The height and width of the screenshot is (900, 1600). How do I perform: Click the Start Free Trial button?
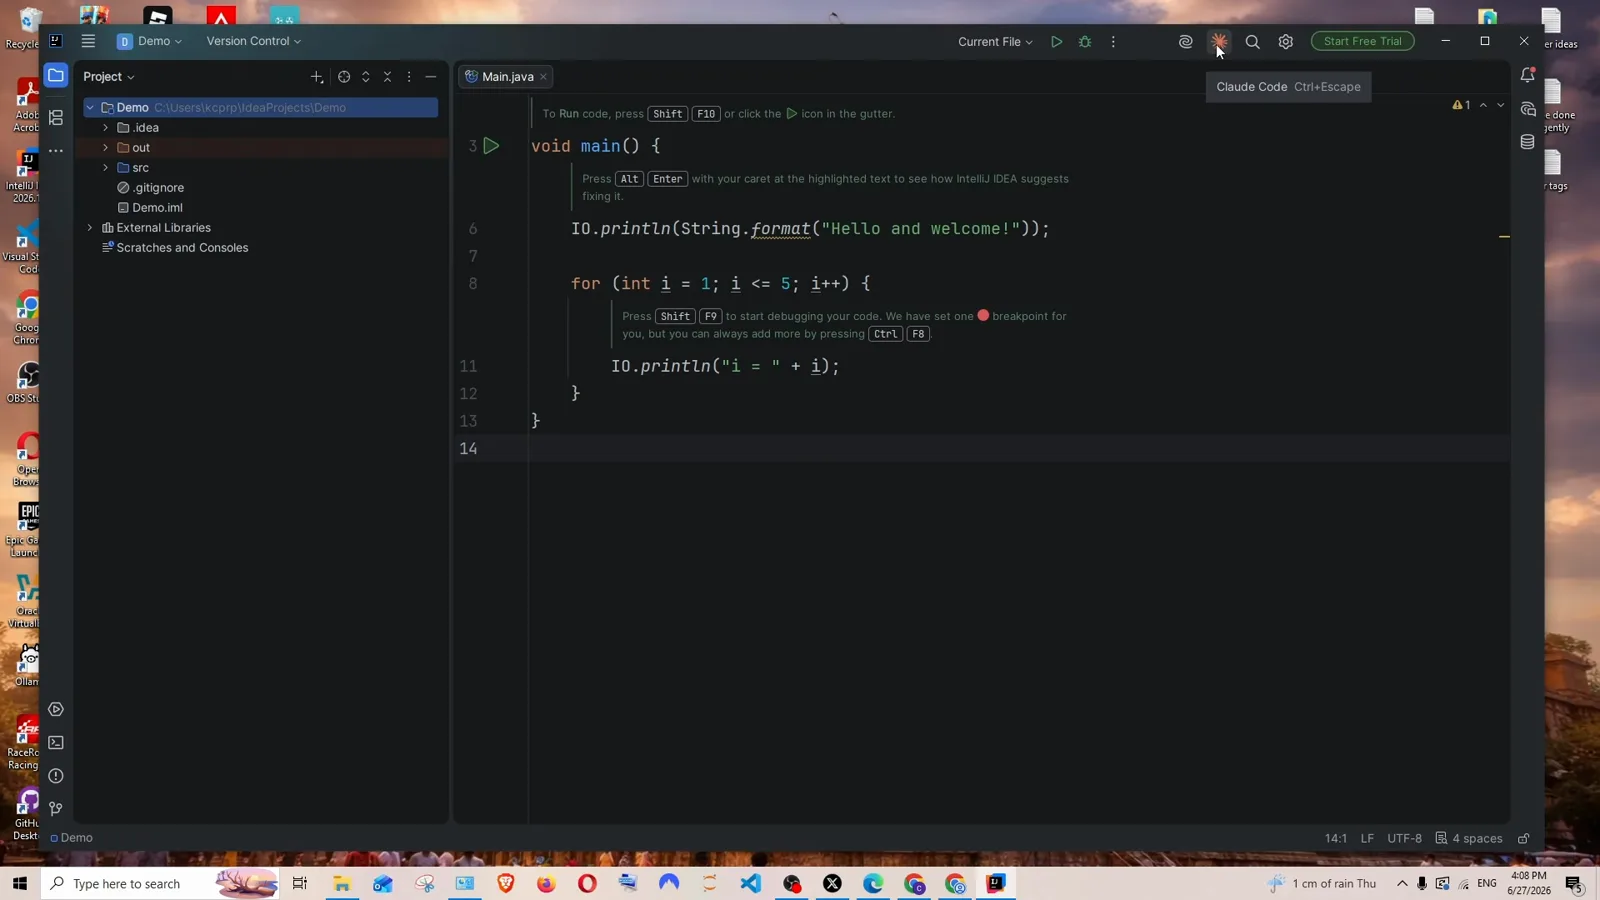1362,41
